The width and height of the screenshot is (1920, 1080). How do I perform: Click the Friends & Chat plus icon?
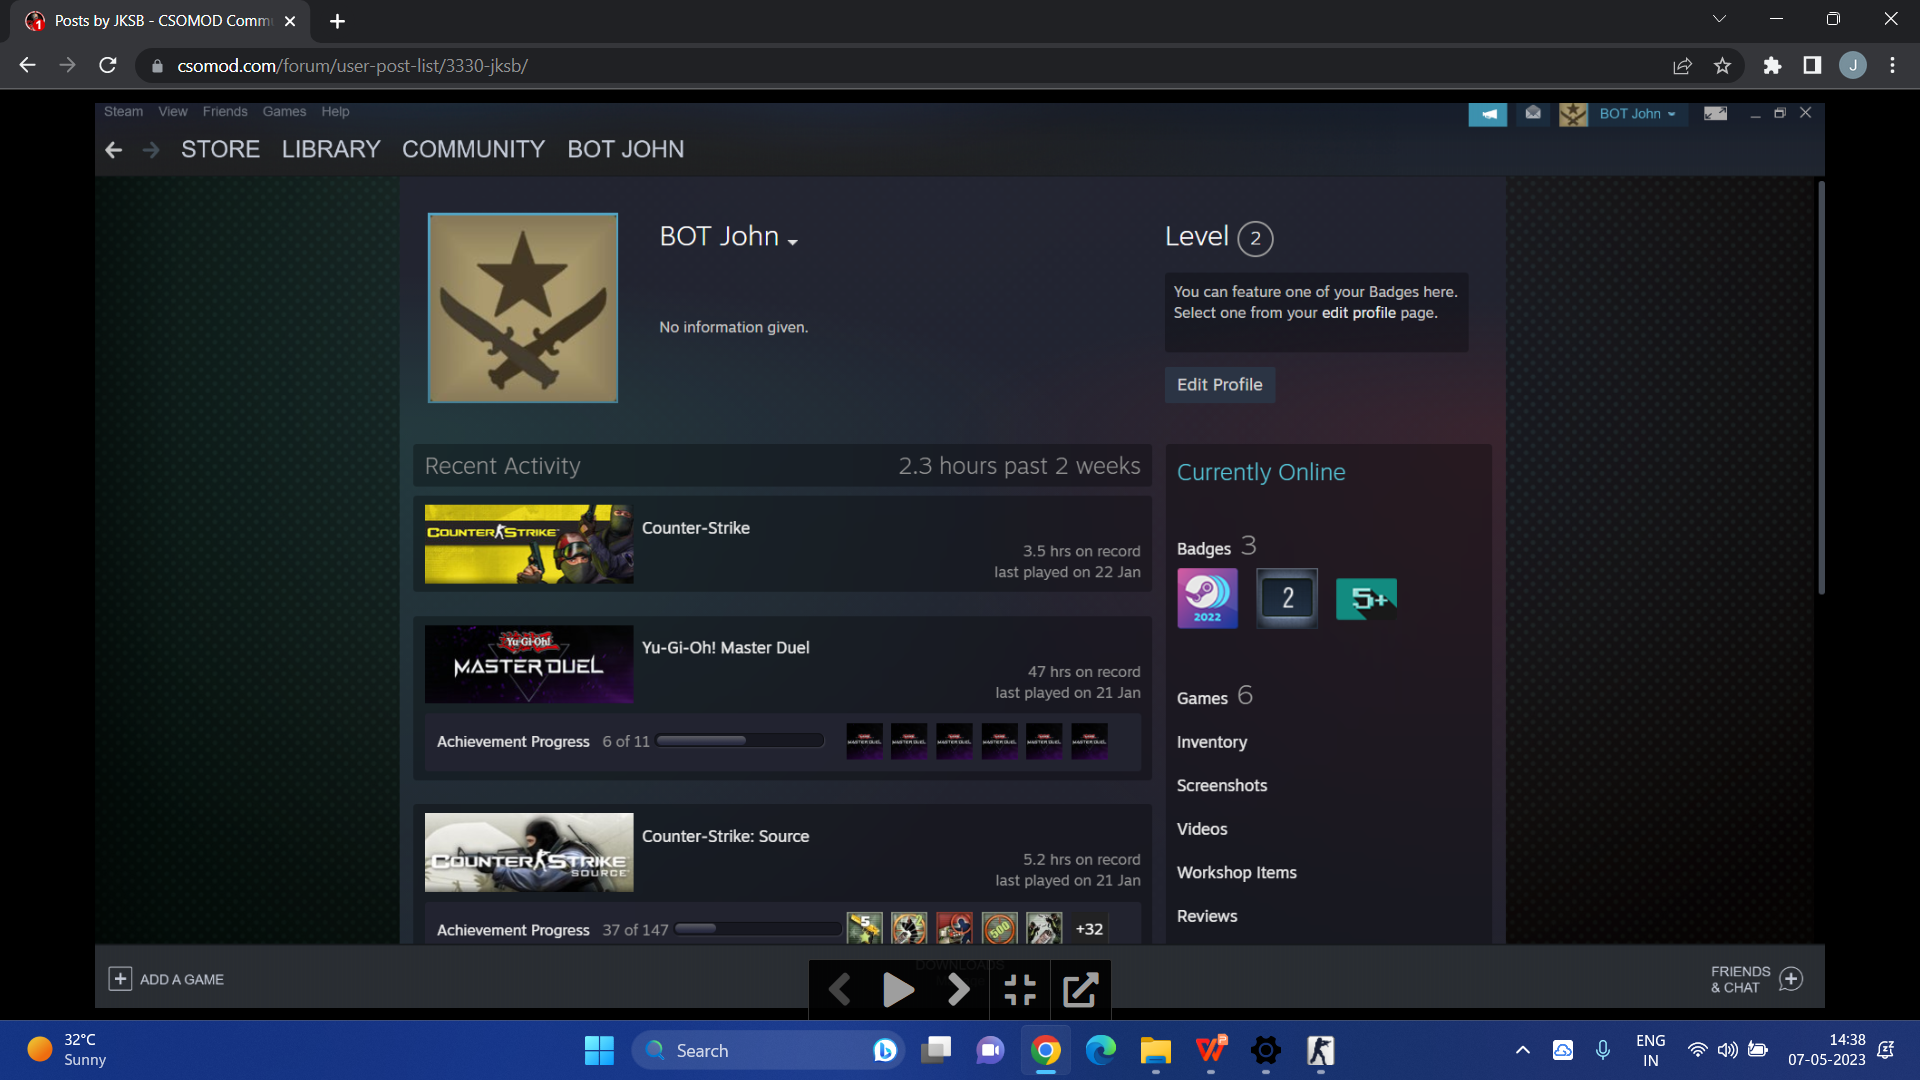[1791, 979]
